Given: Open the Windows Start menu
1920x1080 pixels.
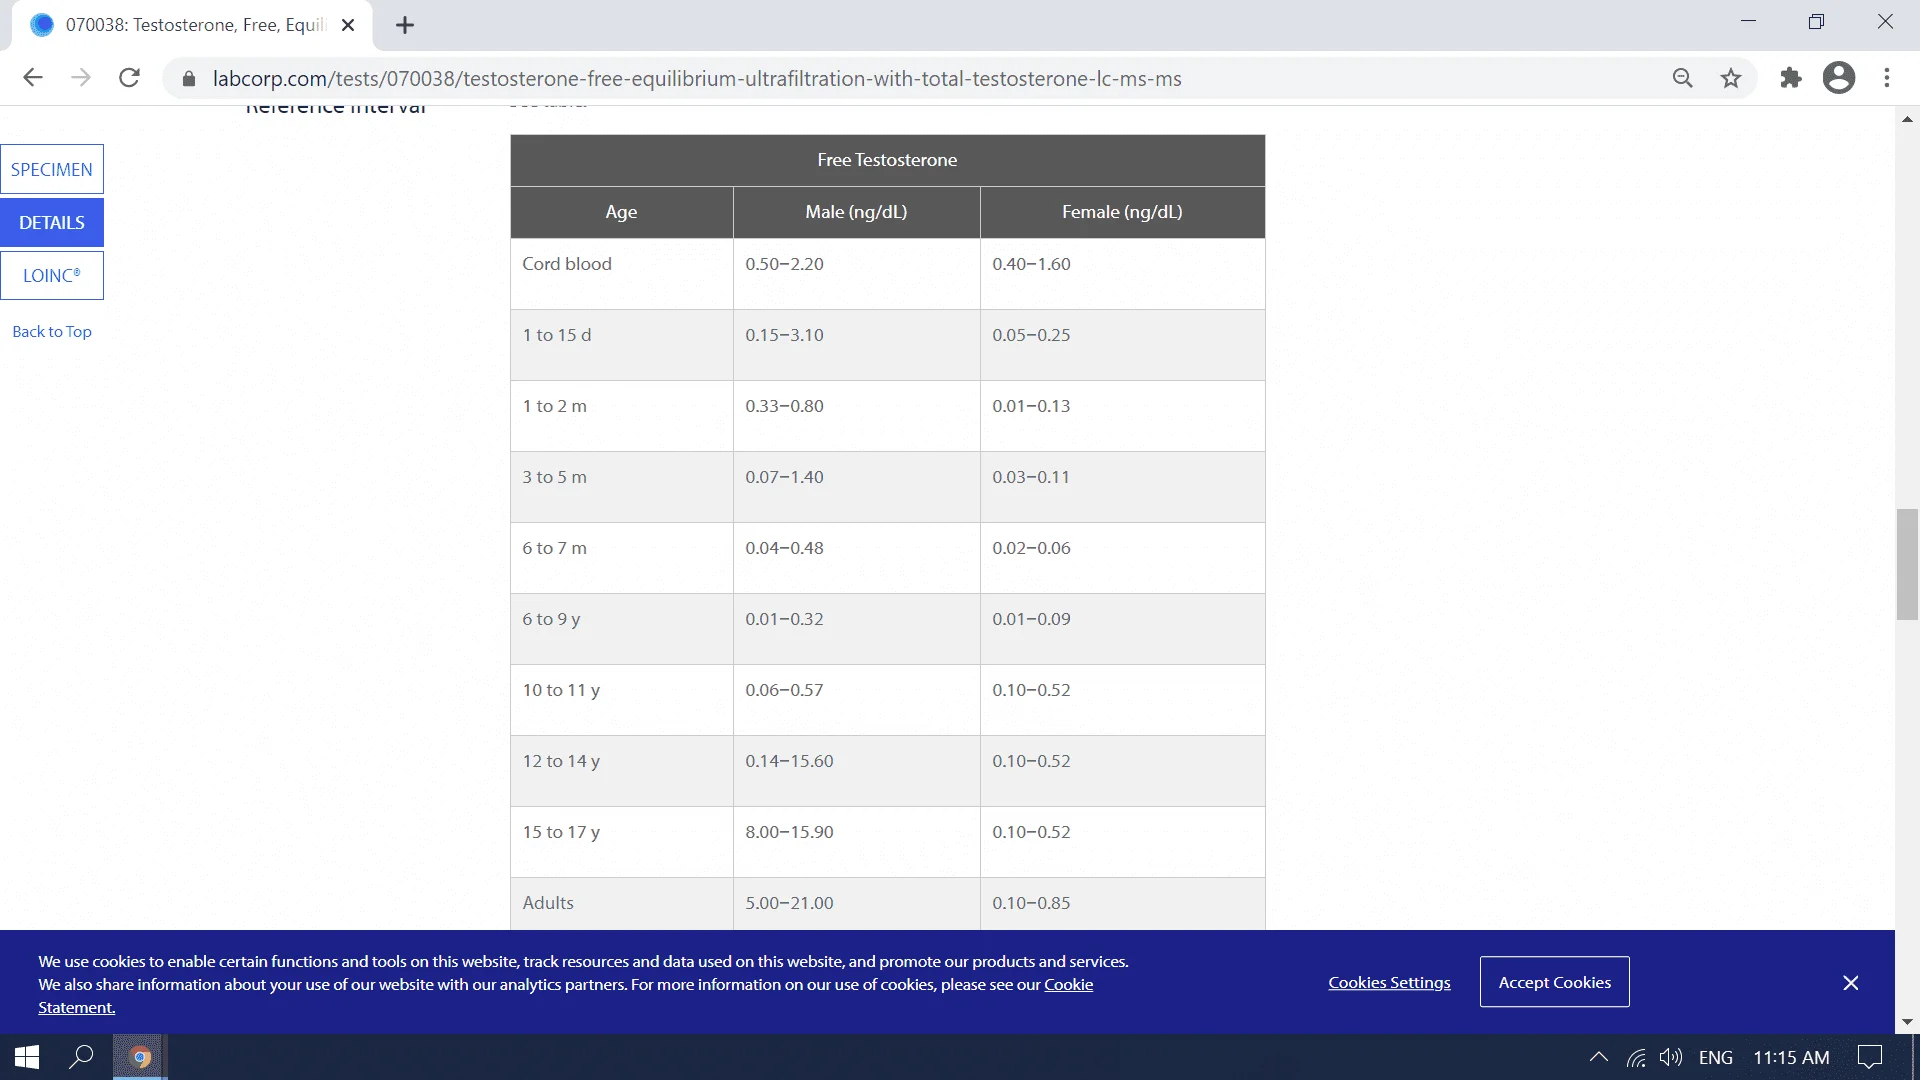Looking at the screenshot, I should pos(27,1057).
